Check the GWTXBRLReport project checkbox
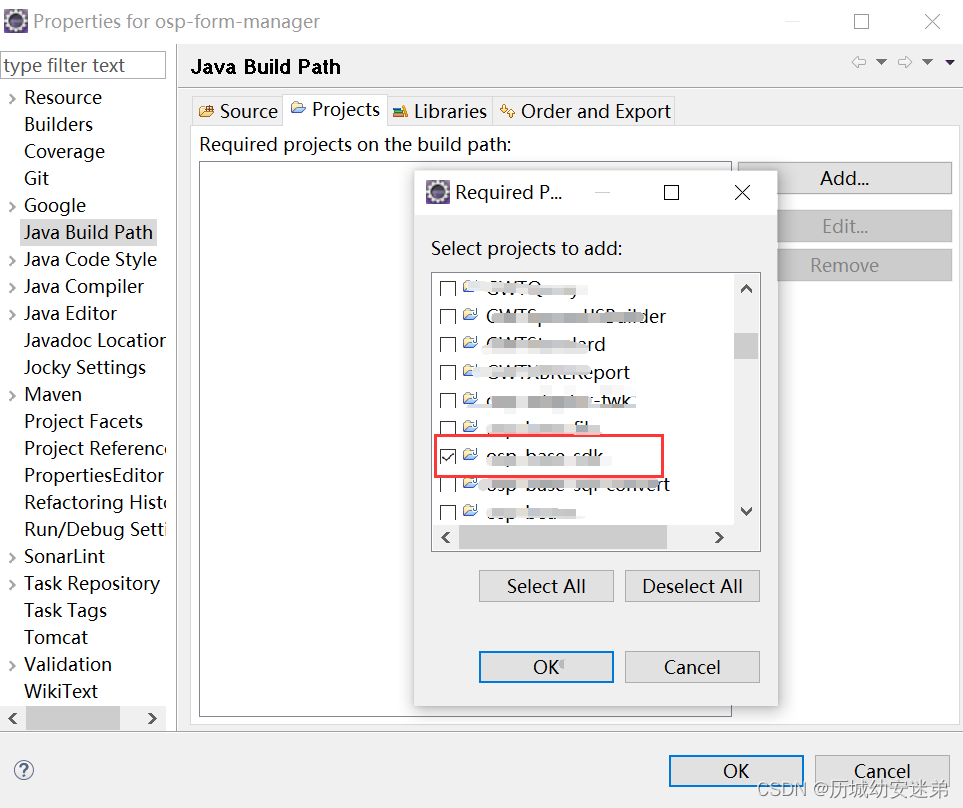Screen dimensions: 963x808 click(x=447, y=372)
